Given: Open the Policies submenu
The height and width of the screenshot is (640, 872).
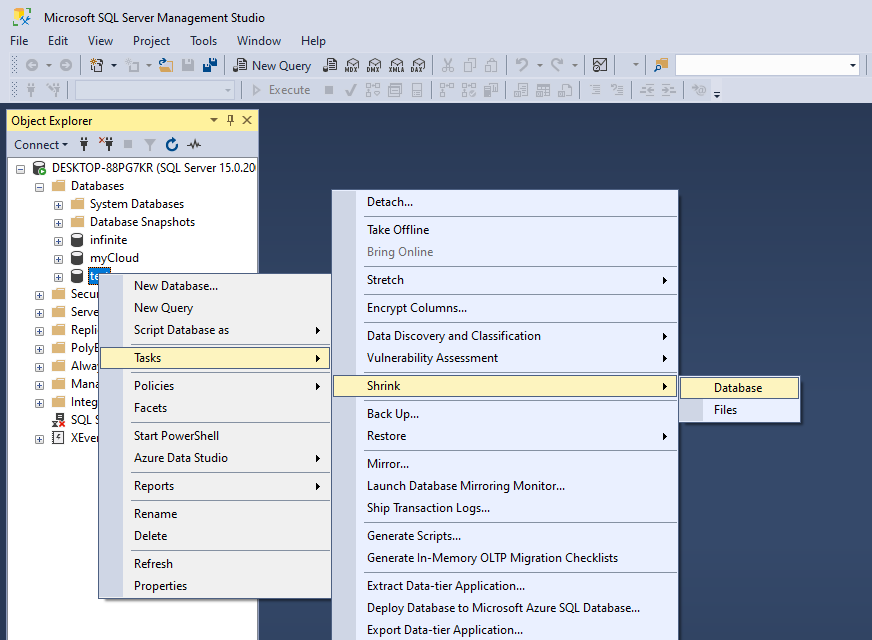Looking at the screenshot, I should (x=215, y=386).
